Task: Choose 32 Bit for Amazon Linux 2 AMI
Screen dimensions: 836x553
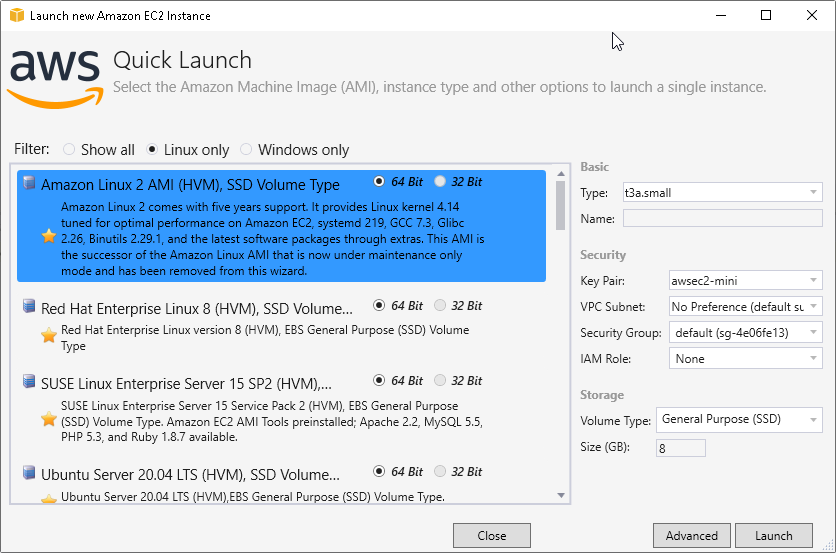Action: click(x=458, y=182)
